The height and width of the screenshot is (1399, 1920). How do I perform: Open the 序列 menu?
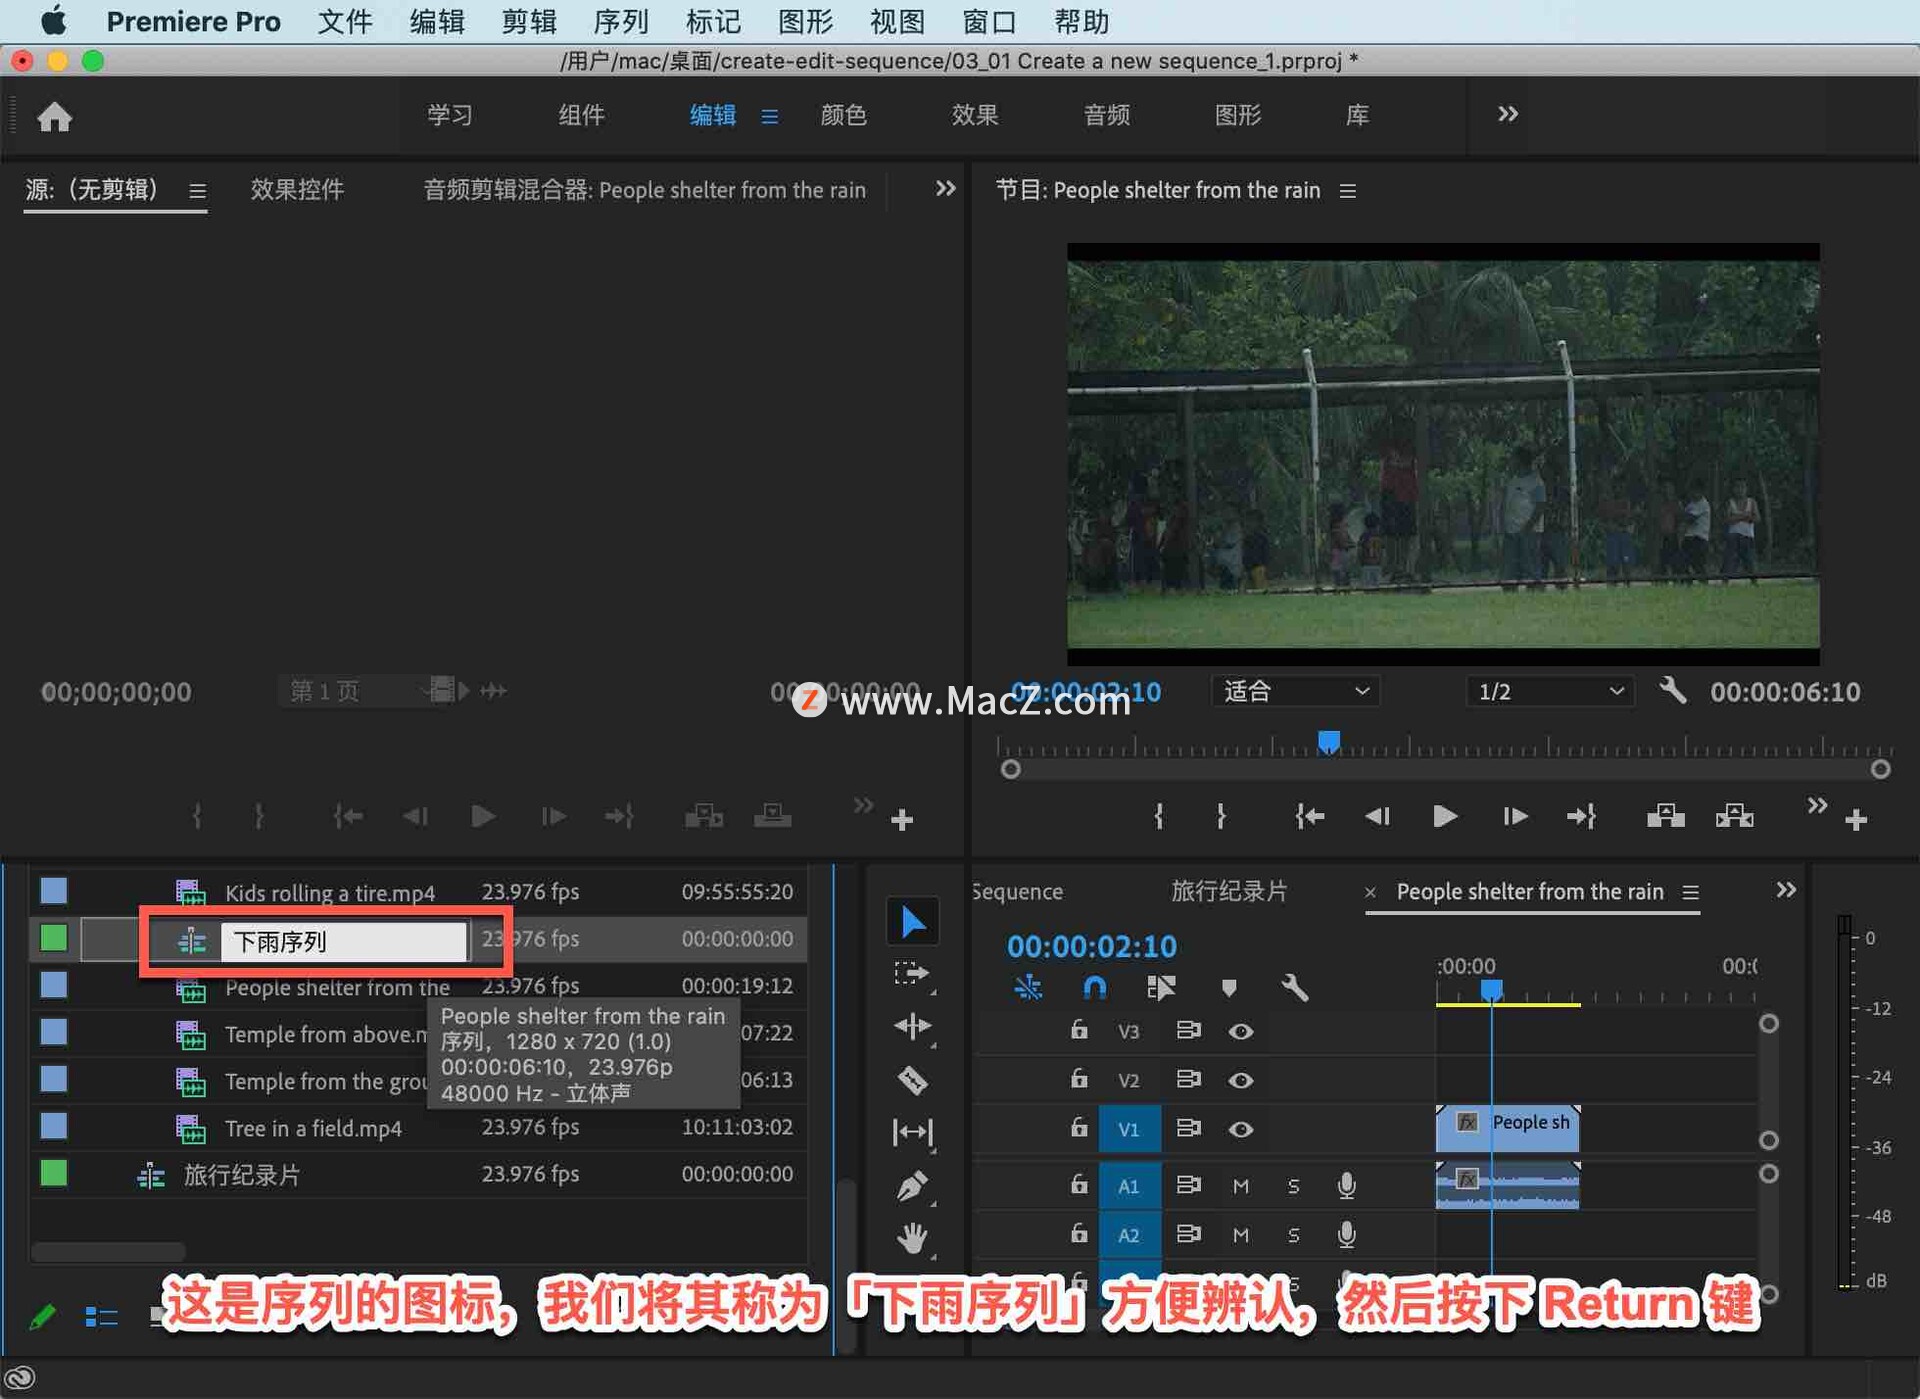(x=620, y=21)
